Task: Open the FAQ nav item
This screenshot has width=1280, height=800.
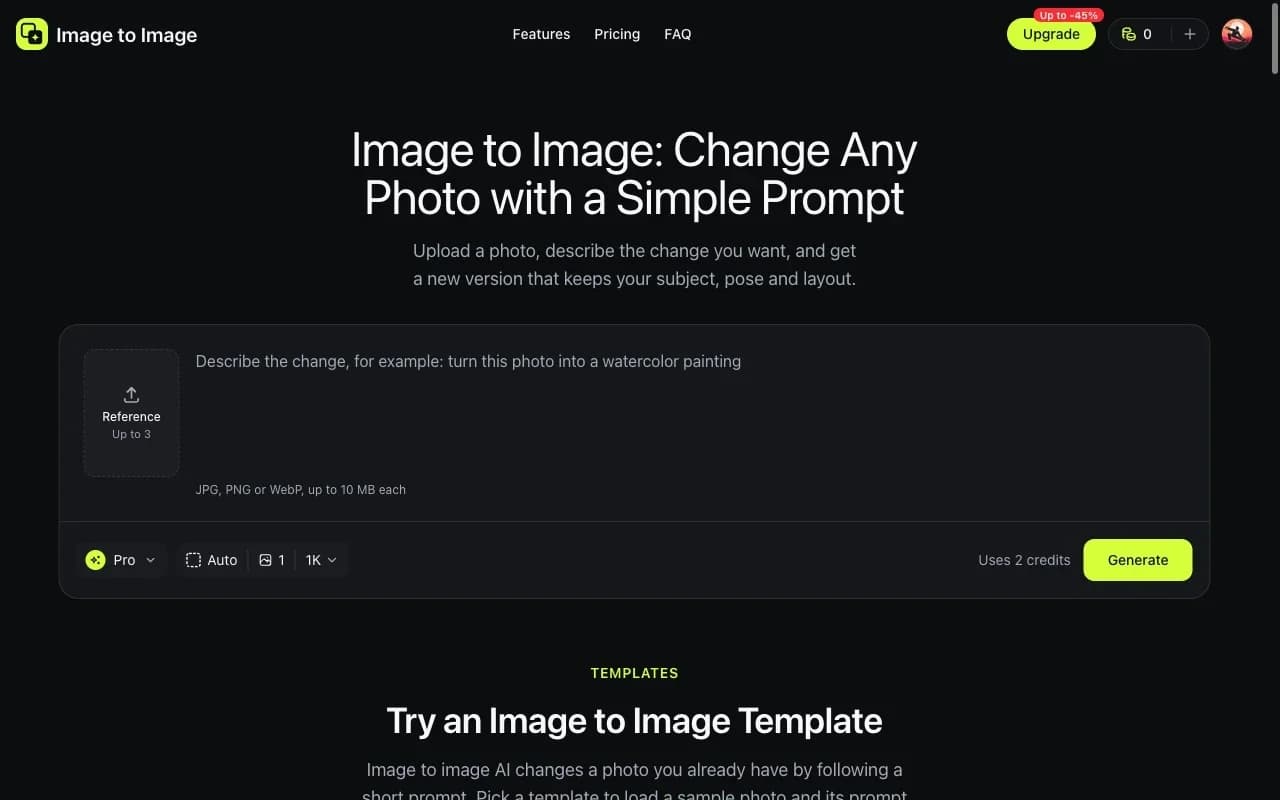Action: 677,34
